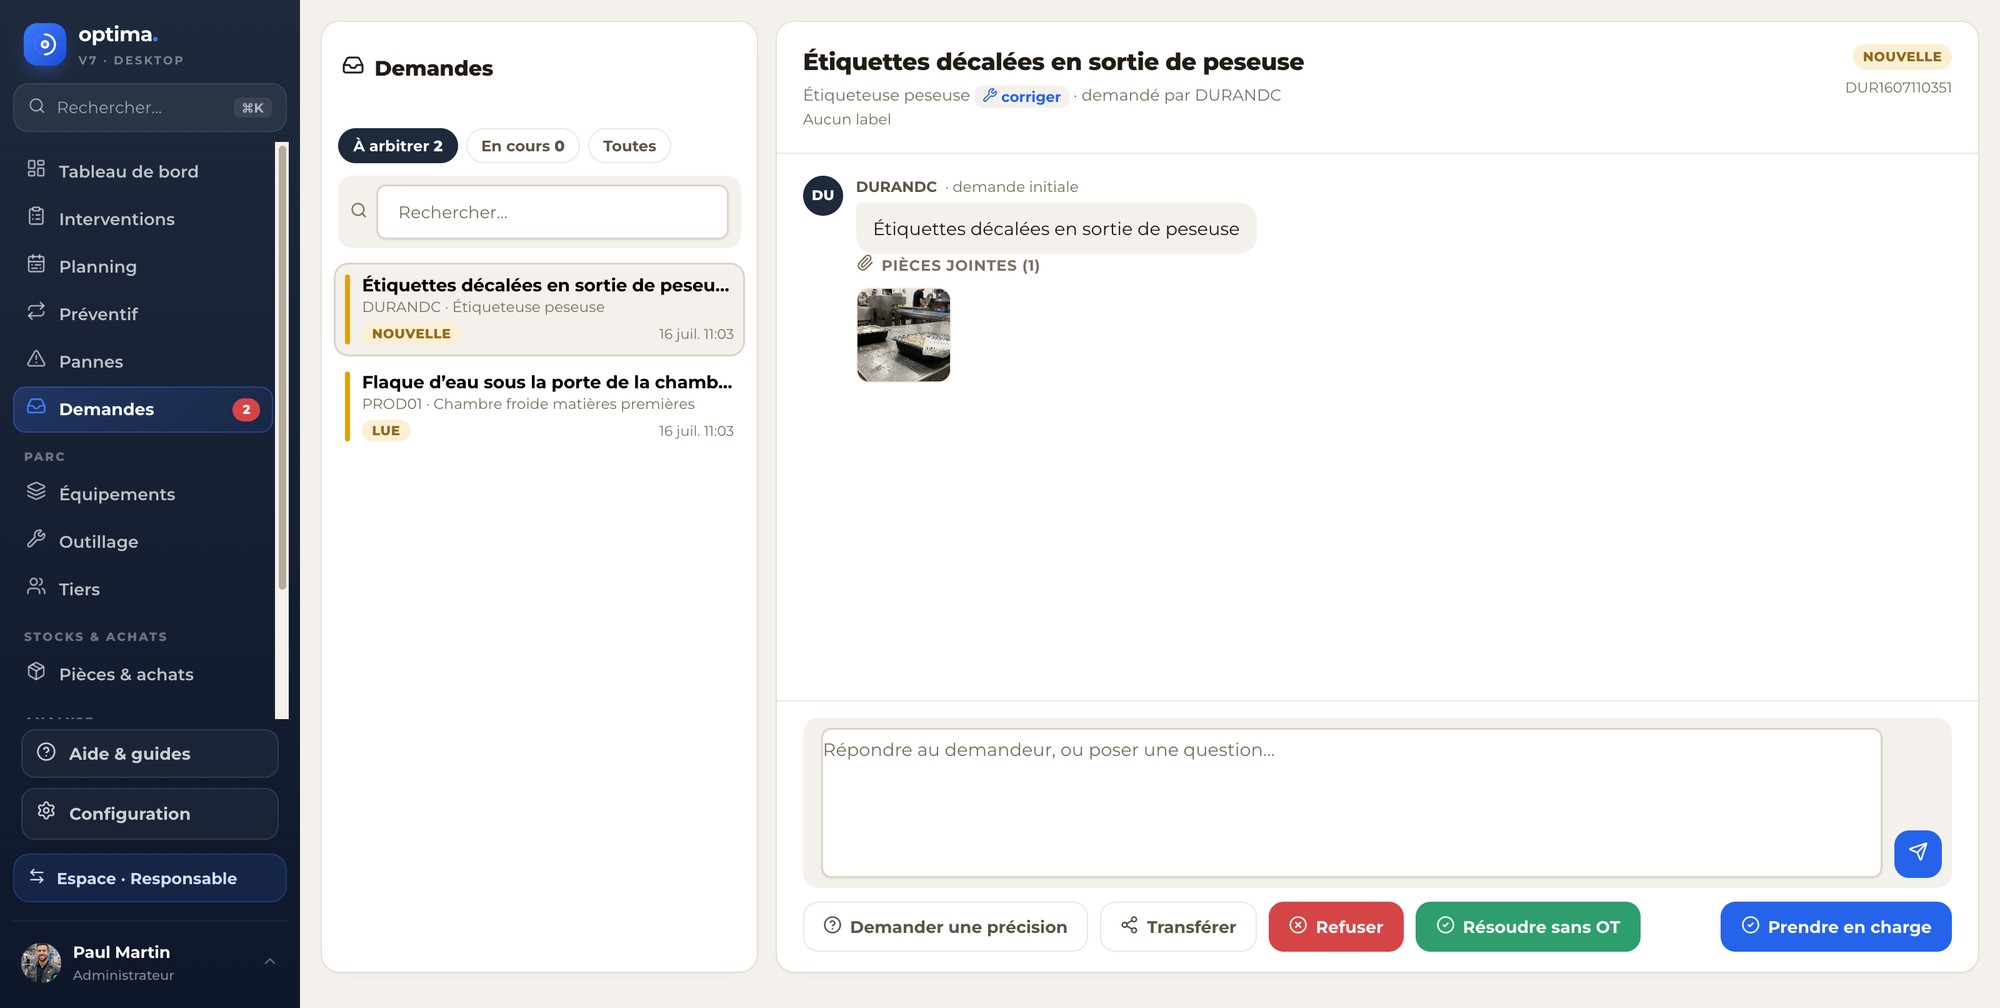The height and width of the screenshot is (1008, 2000).
Task: Select Flaque d'eau sous la porte request
Action: pos(539,406)
